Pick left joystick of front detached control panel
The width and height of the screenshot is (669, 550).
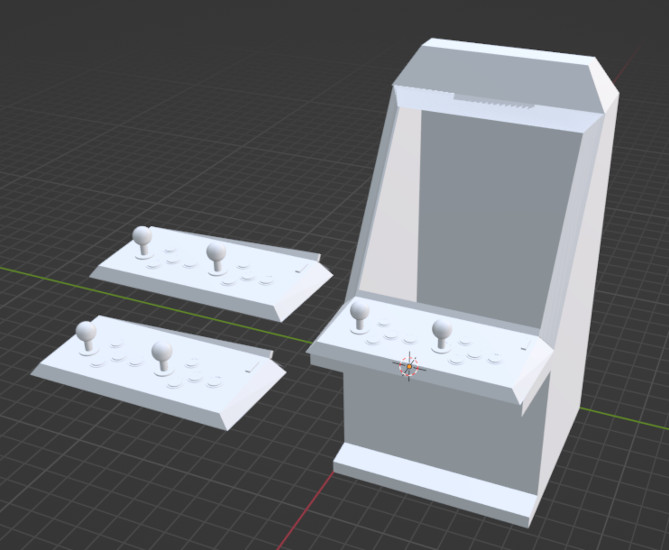[x=88, y=333]
